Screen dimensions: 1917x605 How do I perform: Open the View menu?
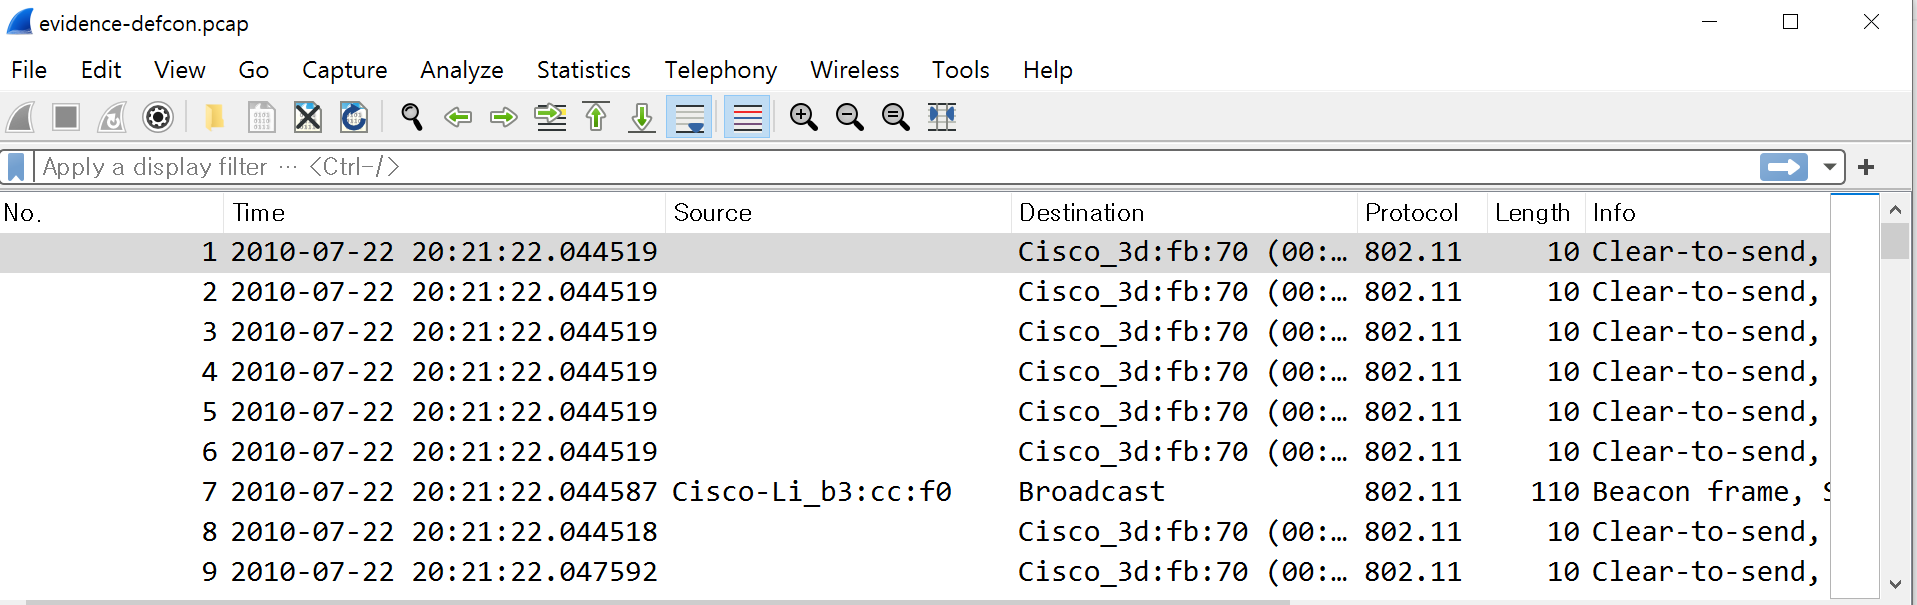180,70
